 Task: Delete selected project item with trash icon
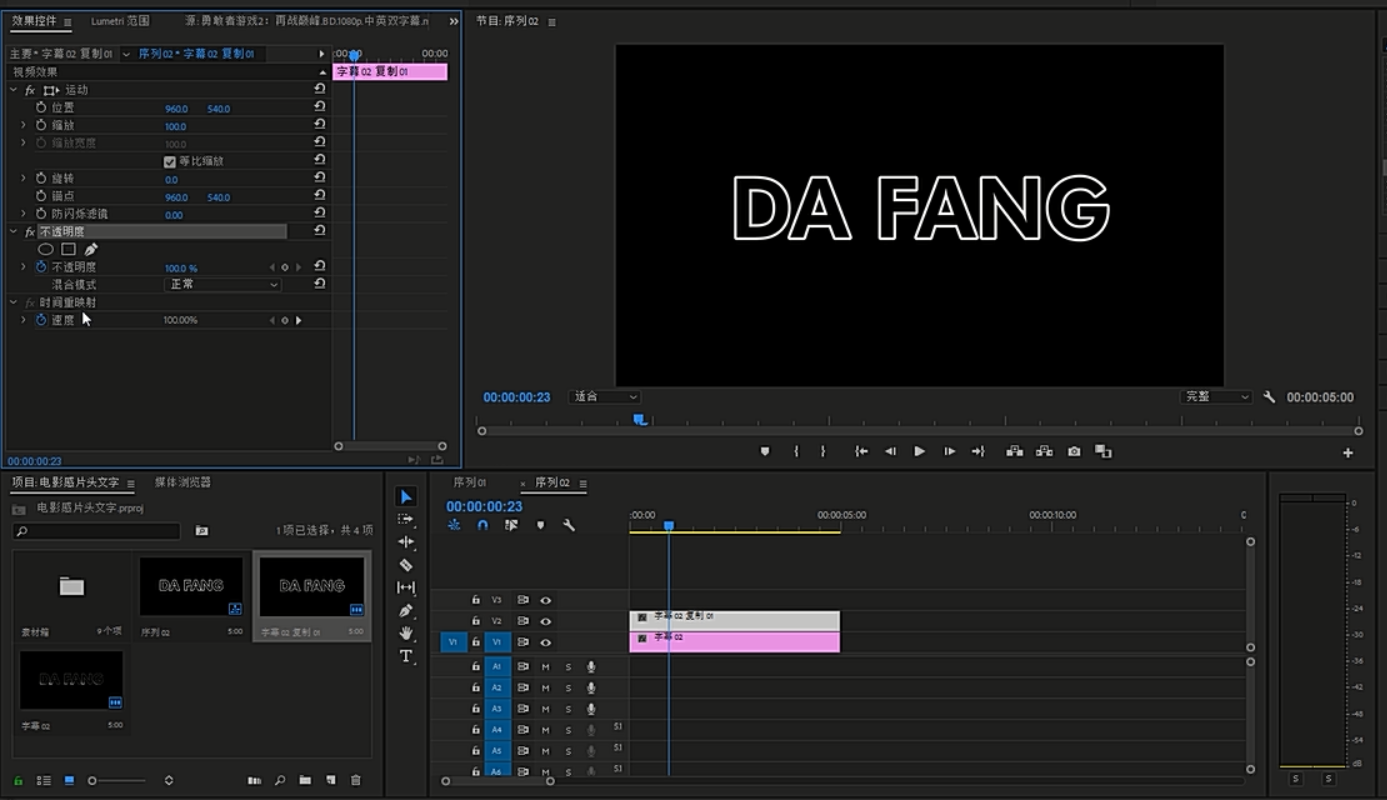[355, 780]
